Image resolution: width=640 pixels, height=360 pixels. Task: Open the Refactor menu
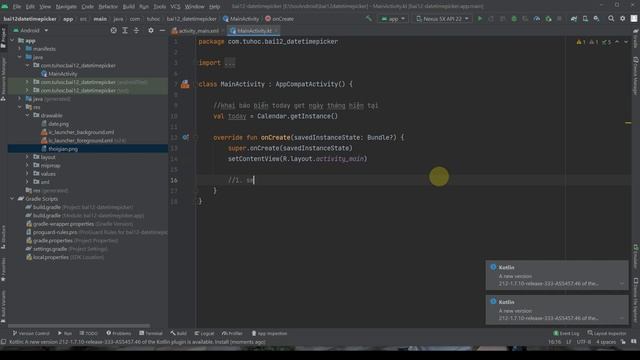click(108, 7)
